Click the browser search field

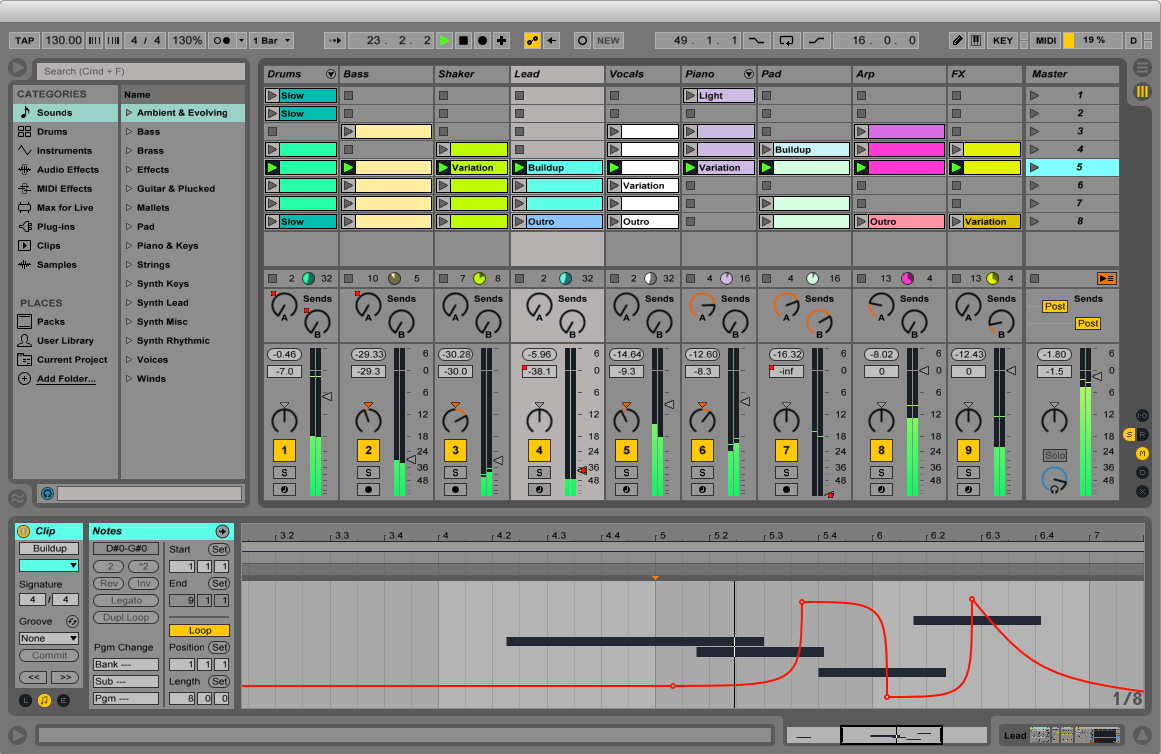tap(141, 71)
